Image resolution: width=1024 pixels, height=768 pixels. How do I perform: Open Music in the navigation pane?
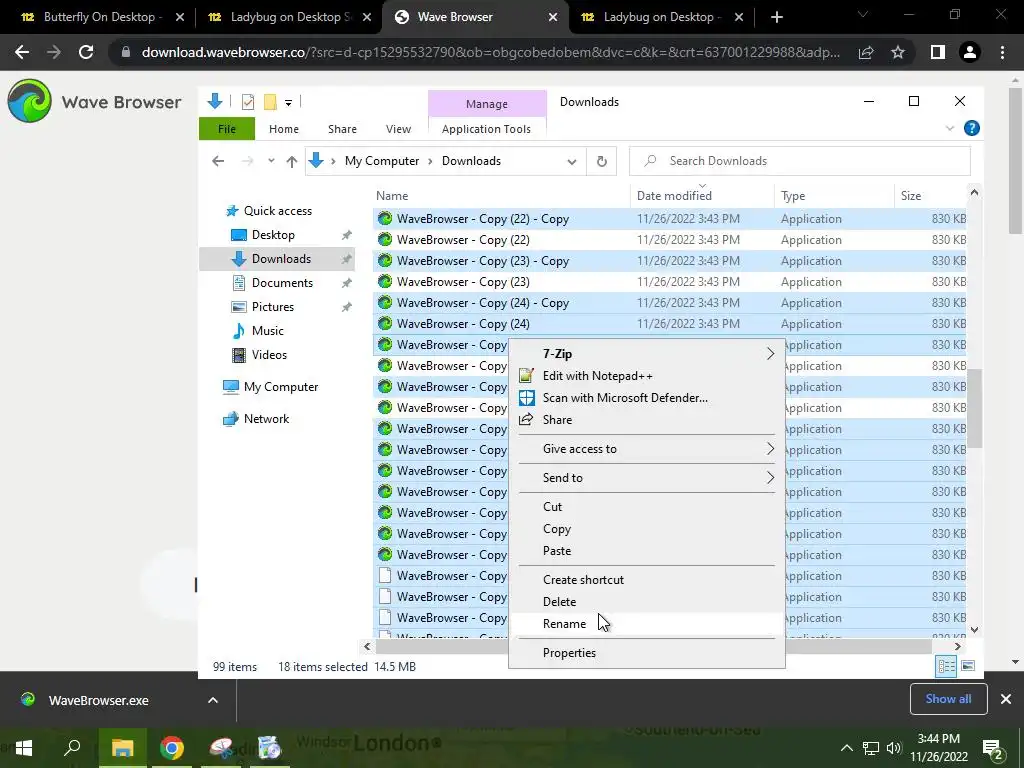point(267,330)
